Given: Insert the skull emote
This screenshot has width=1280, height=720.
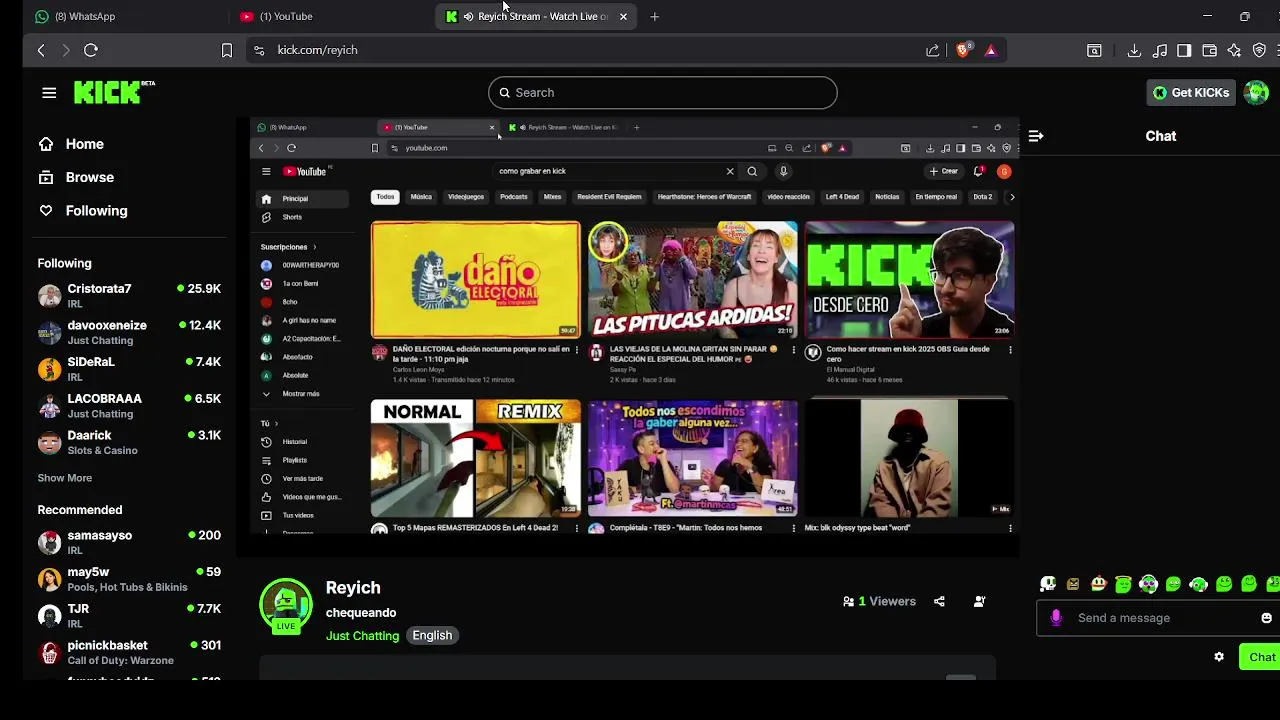Looking at the screenshot, I should click(1048, 584).
